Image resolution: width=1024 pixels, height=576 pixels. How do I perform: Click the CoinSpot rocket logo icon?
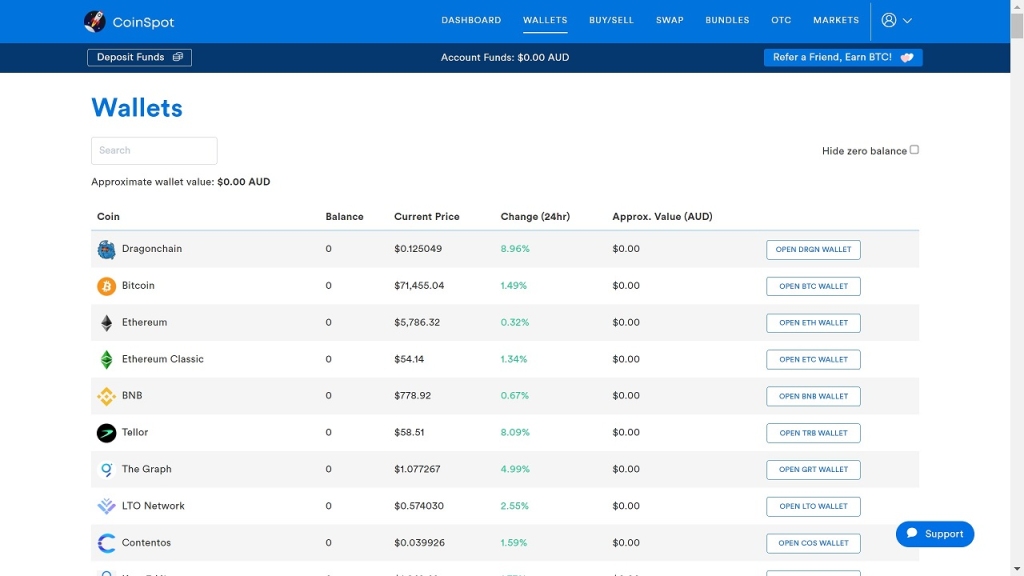95,22
